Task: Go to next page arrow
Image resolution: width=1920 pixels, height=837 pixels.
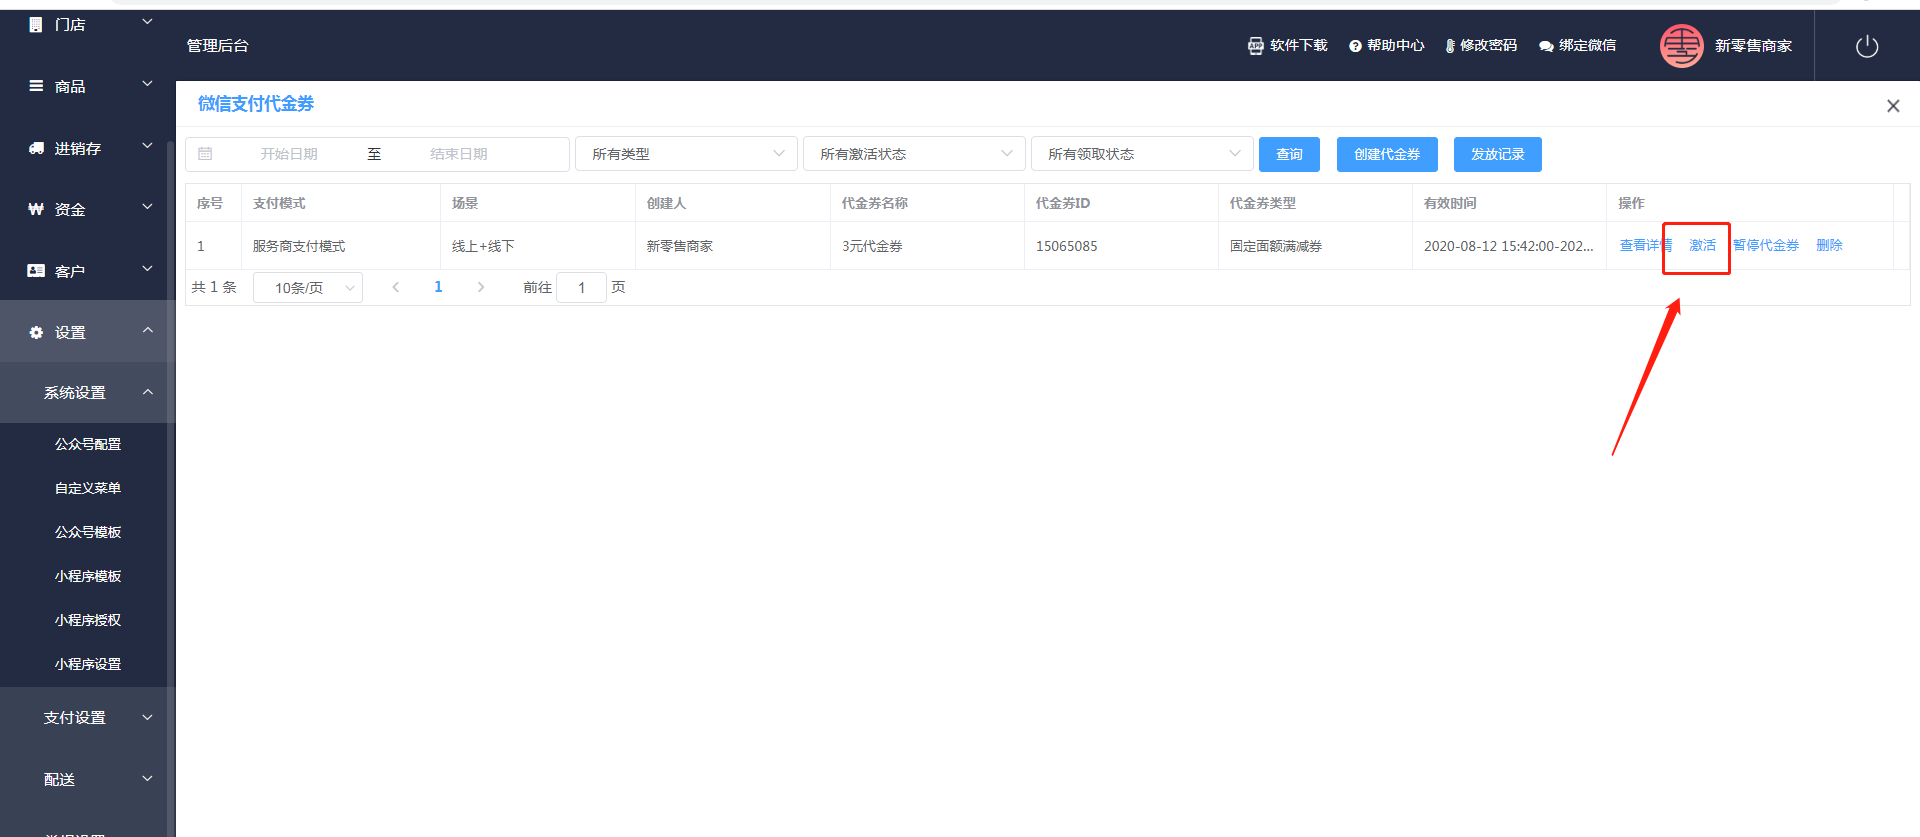Action: point(481,287)
